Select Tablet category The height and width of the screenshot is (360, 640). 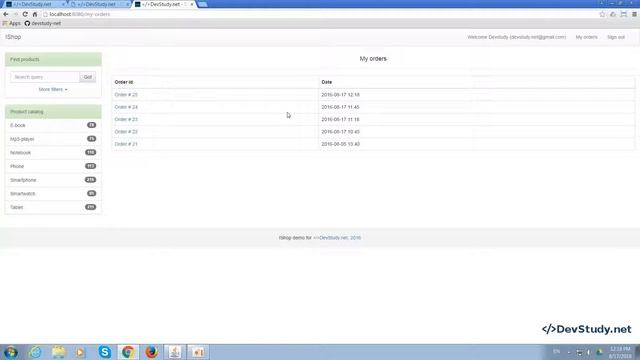[x=53, y=207]
